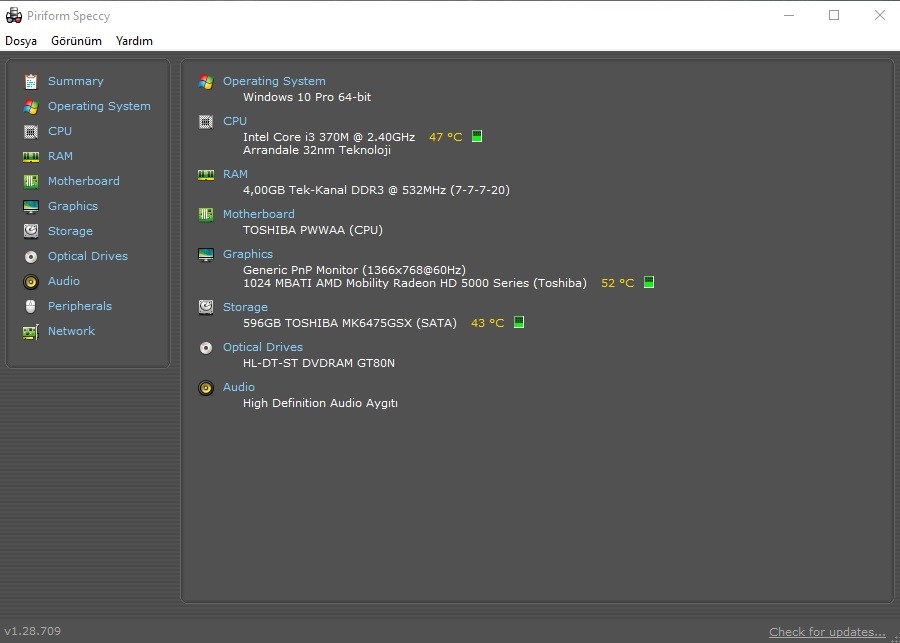Open the Görünüm menu
Image resolution: width=900 pixels, height=643 pixels.
click(x=76, y=41)
